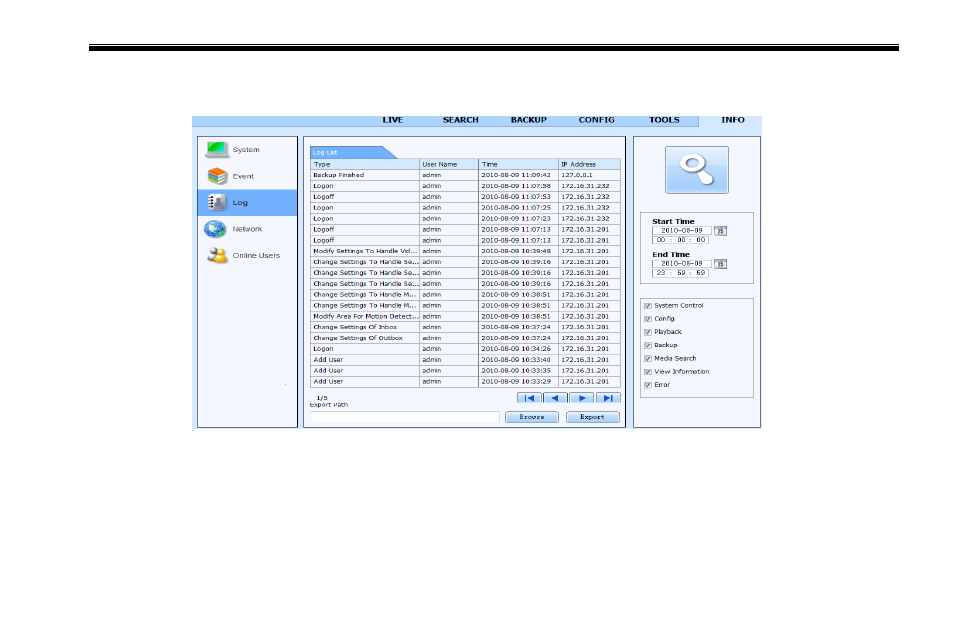The height and width of the screenshot is (636, 955).
Task: Click the magnifier search icon
Action: pyautogui.click(x=697, y=170)
